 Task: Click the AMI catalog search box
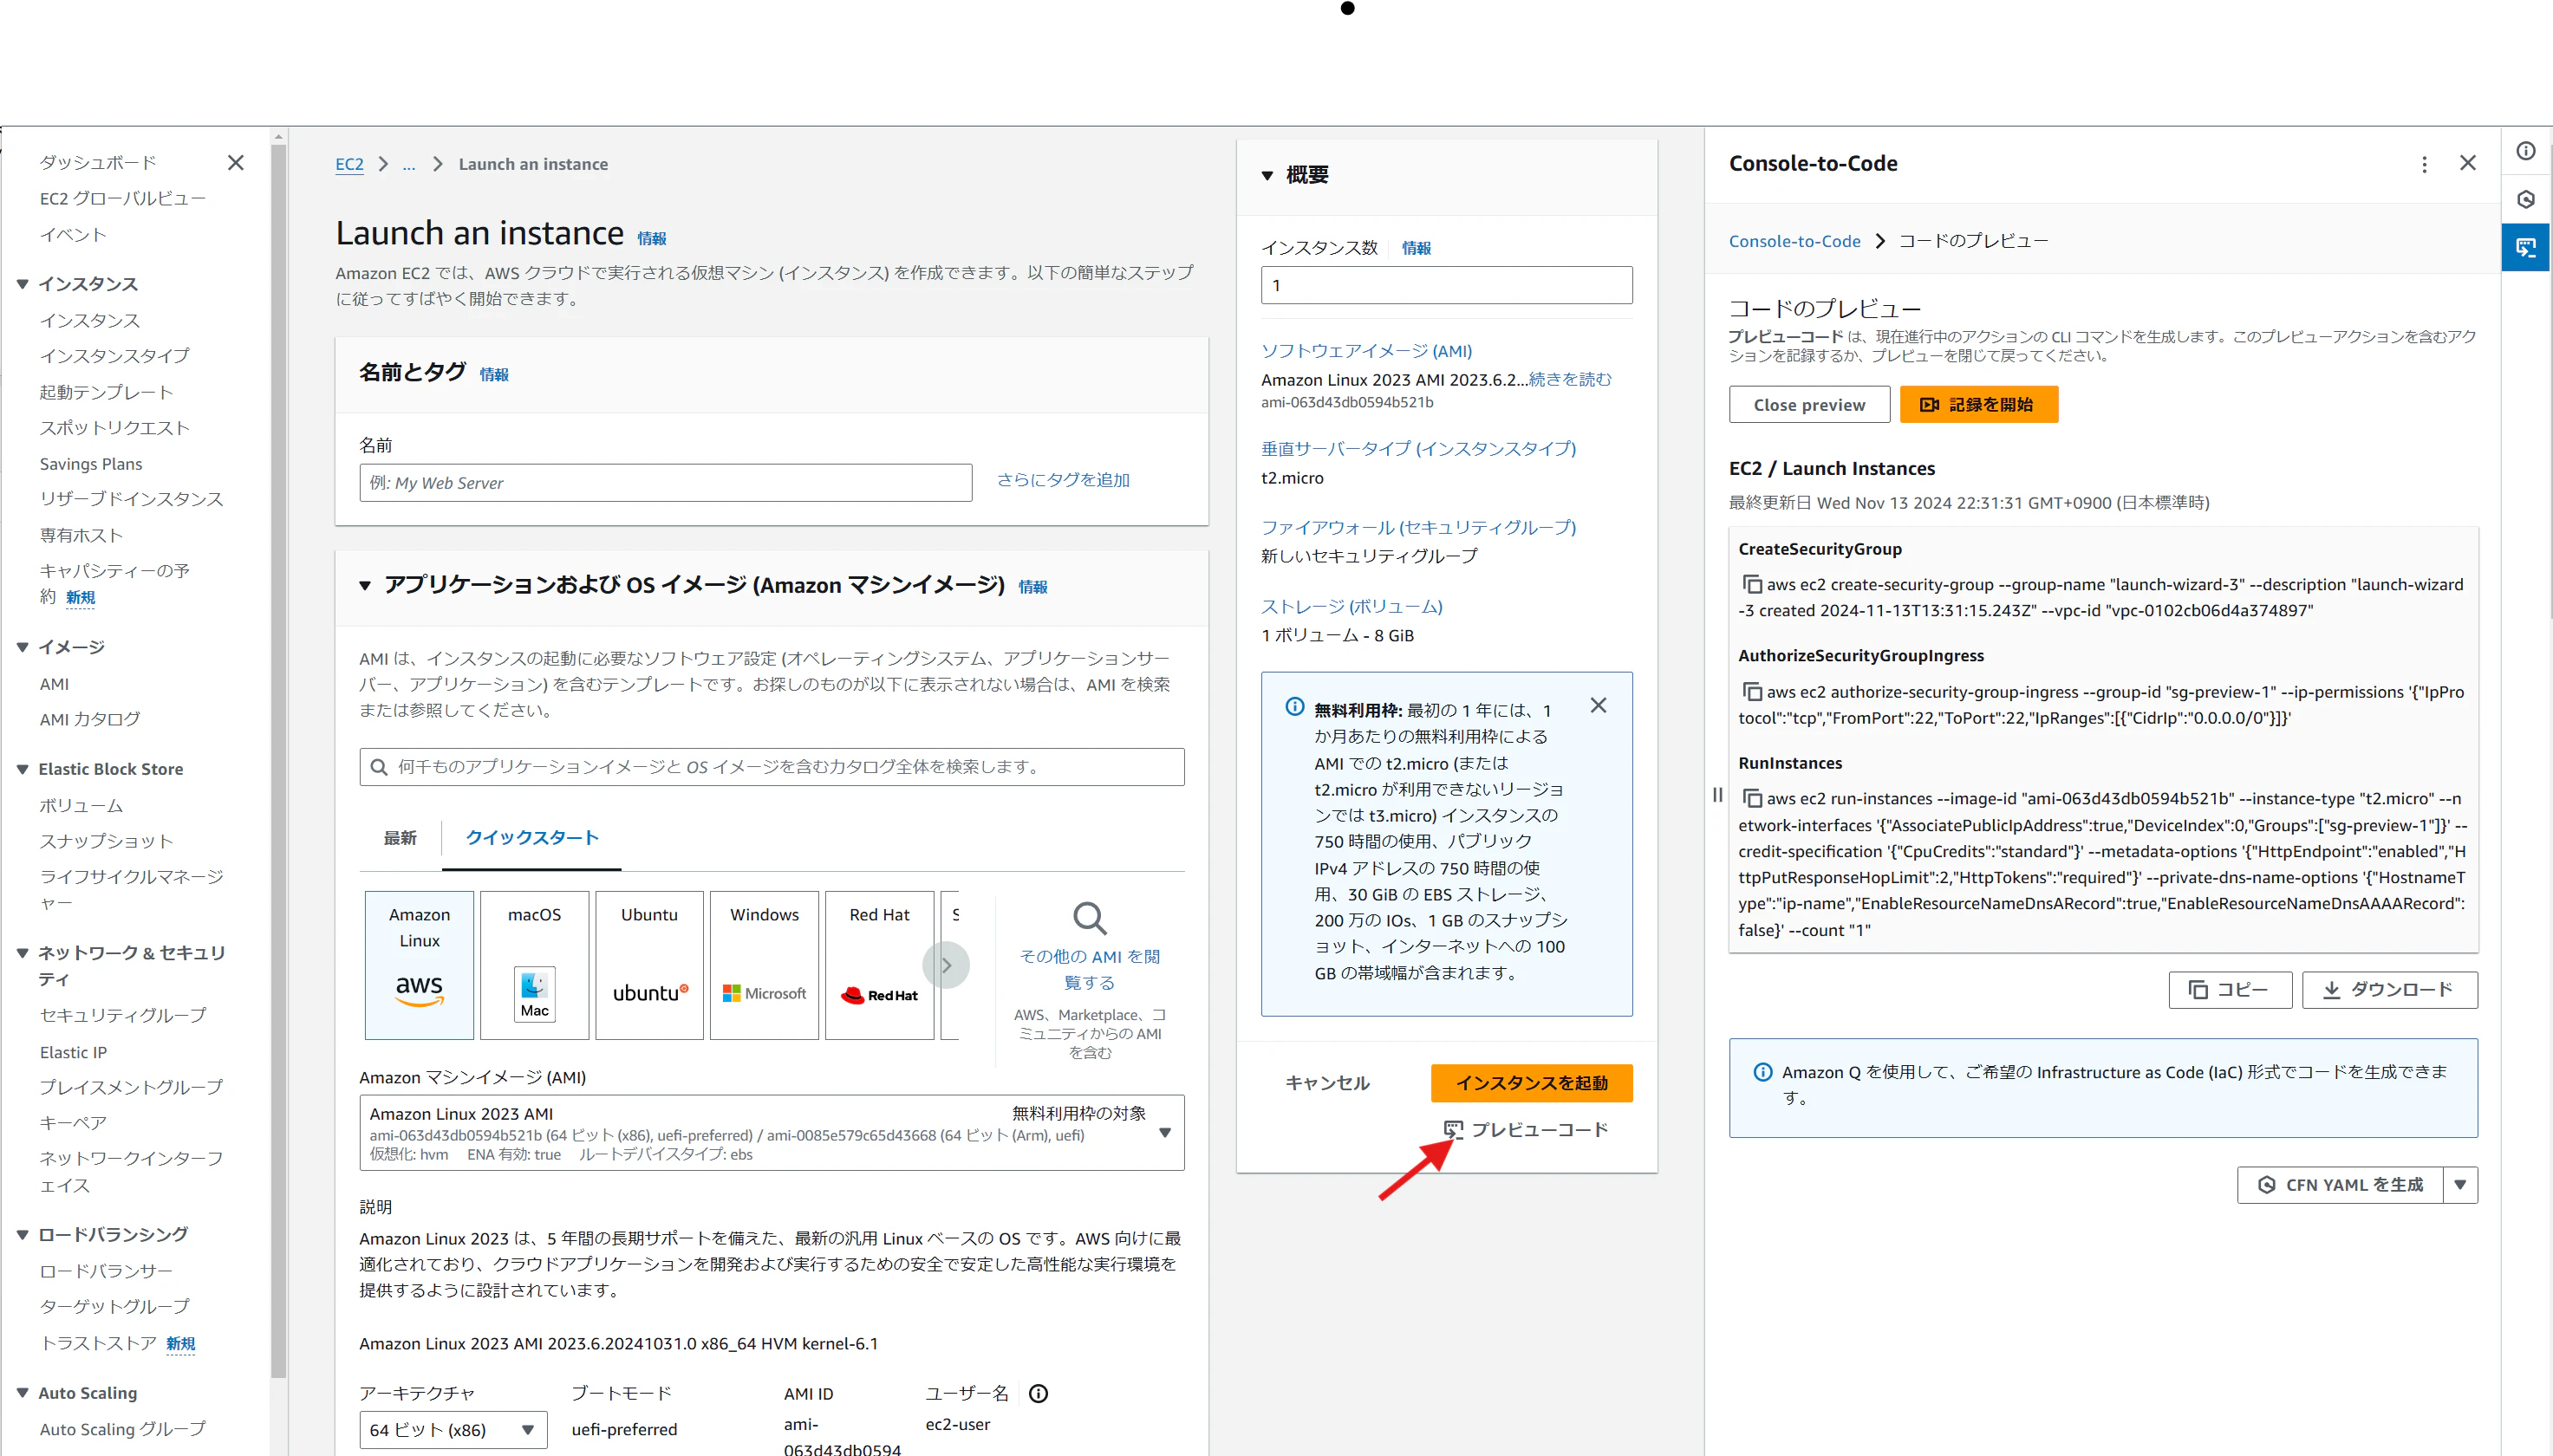772,767
